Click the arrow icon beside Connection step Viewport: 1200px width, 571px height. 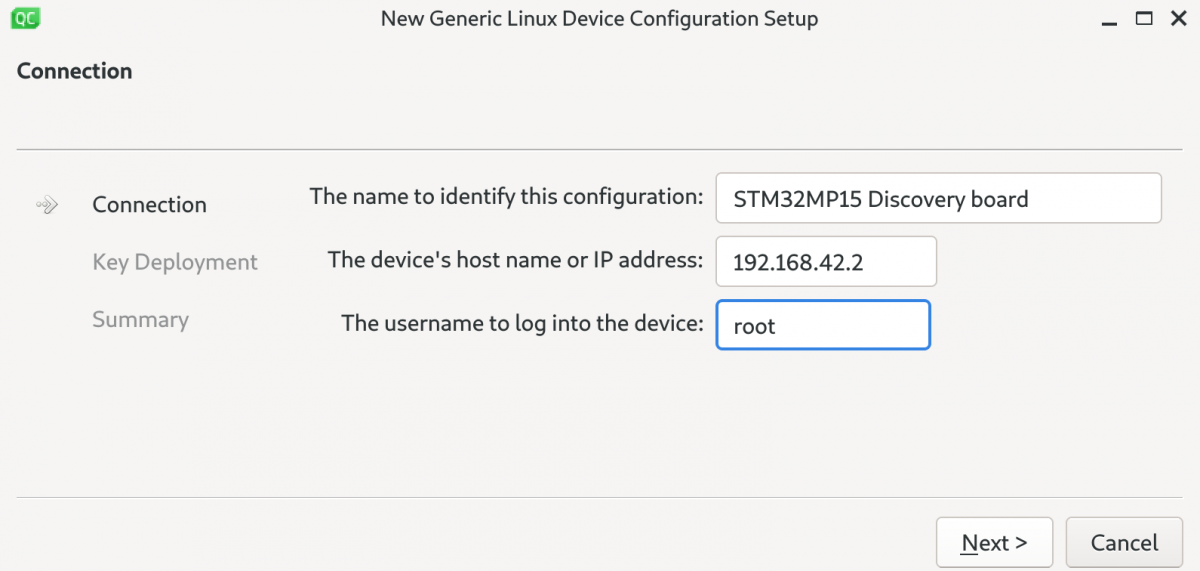(x=47, y=205)
